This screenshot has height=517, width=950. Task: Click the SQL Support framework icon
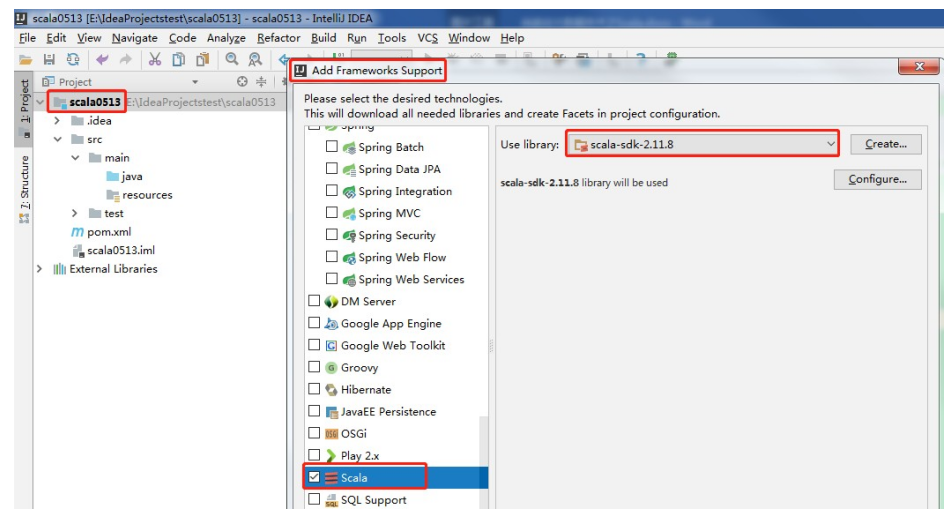331,500
